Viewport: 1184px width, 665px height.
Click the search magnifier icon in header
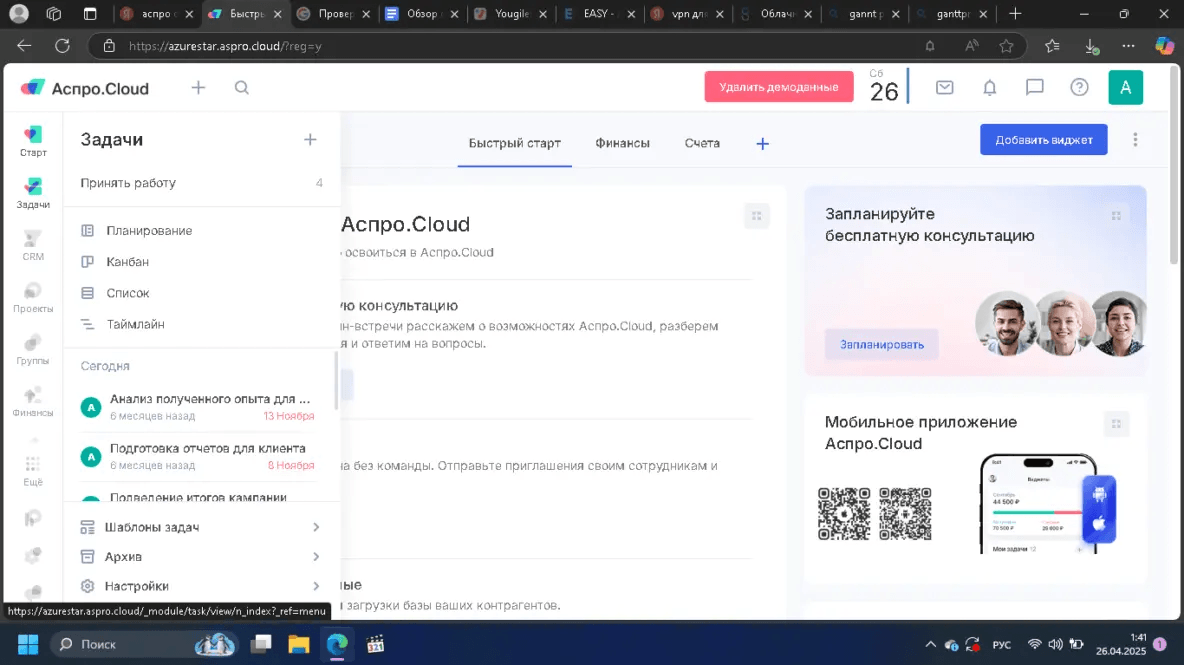242,88
